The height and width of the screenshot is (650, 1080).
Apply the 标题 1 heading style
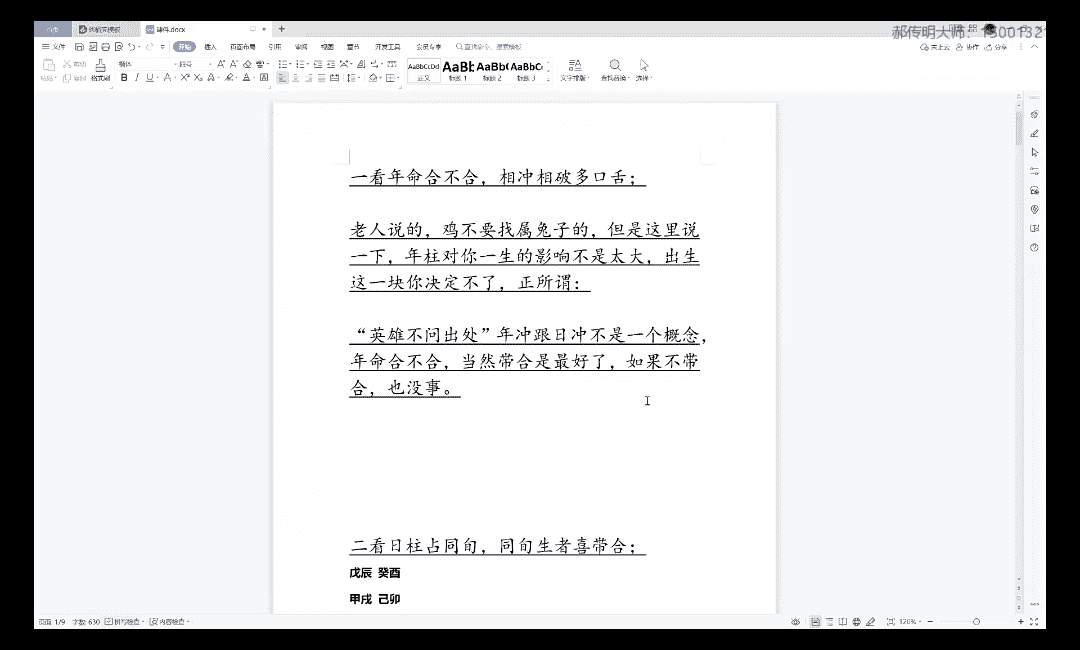458,70
